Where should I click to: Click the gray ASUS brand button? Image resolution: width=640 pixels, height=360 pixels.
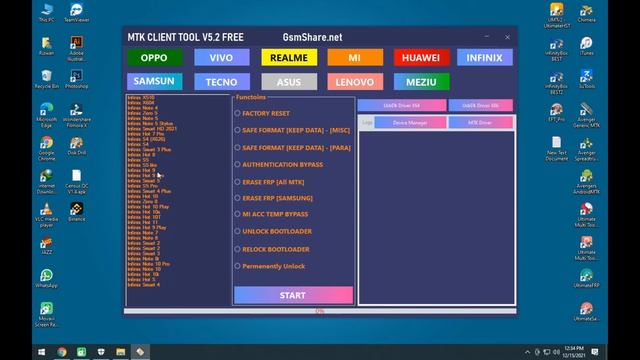tap(289, 82)
